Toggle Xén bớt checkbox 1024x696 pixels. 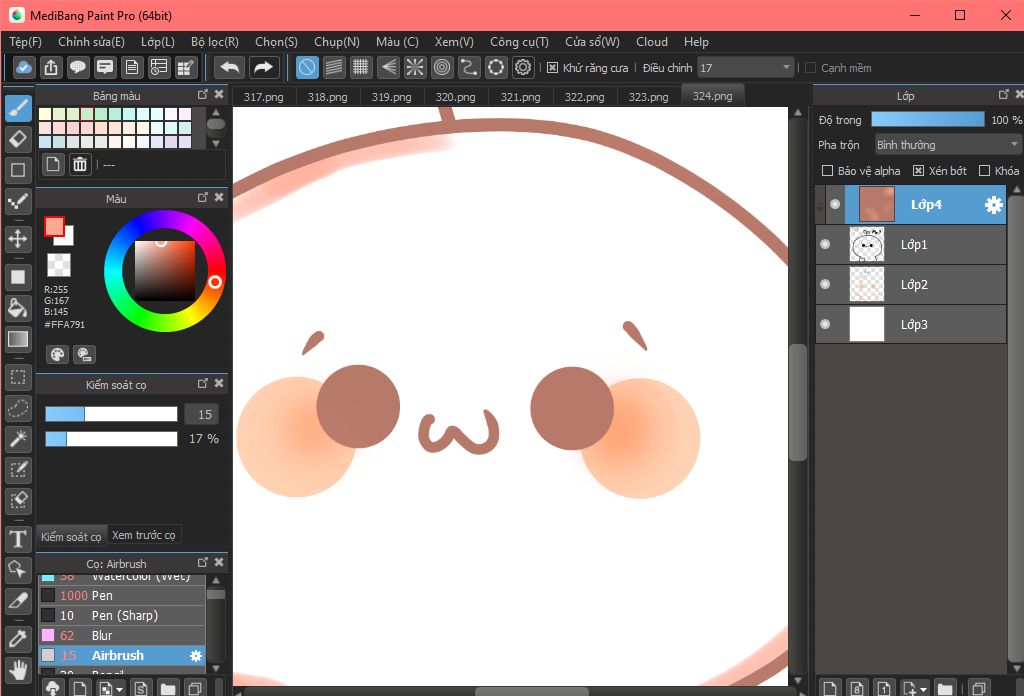point(918,170)
